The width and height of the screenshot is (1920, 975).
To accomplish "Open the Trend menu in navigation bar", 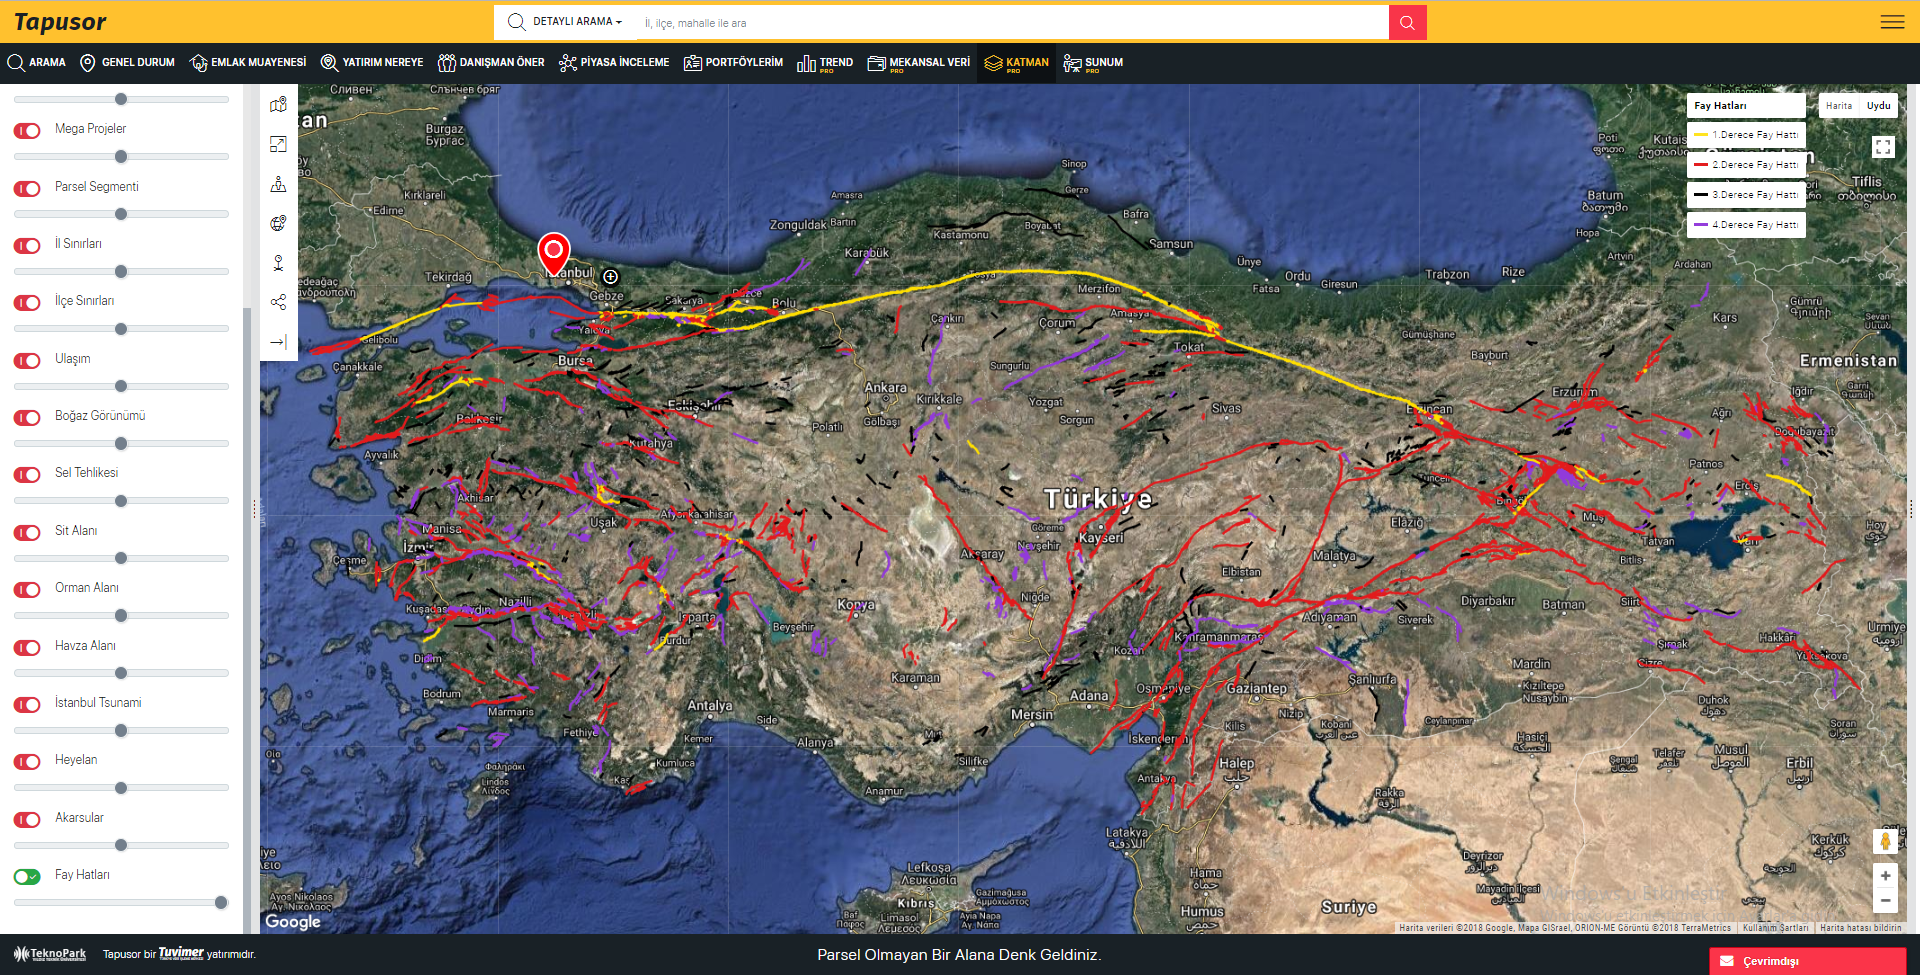I will pos(825,63).
